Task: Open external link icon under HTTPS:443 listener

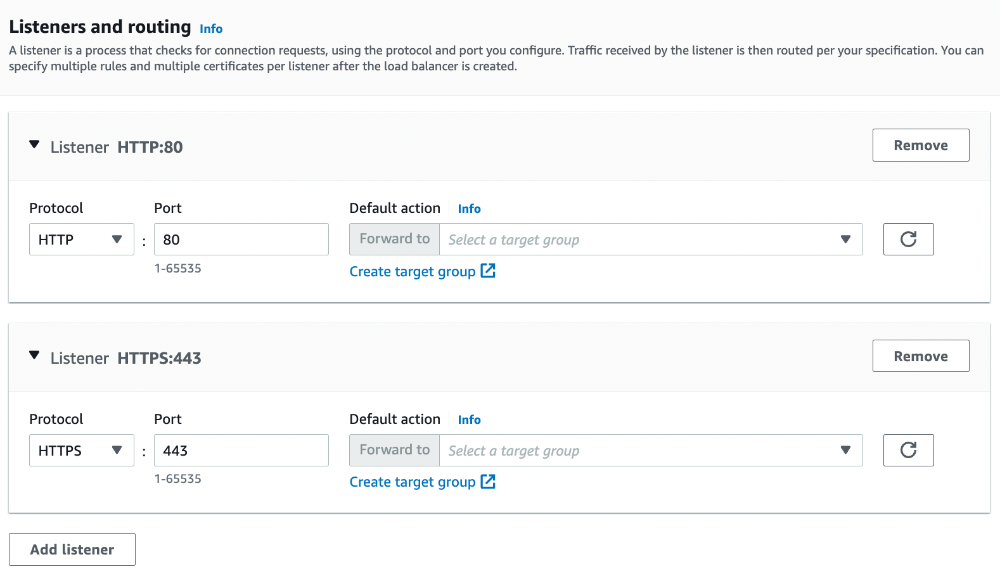Action: [488, 481]
